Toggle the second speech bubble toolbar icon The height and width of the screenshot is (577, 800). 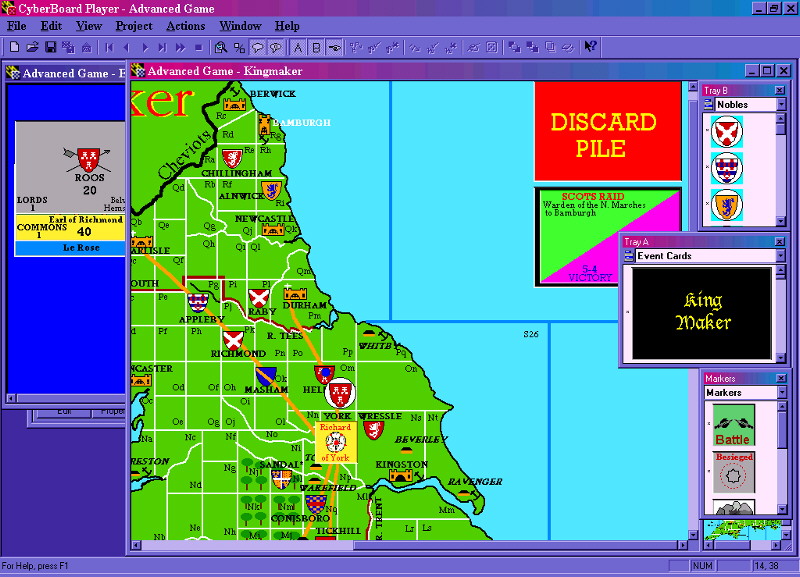click(276, 47)
